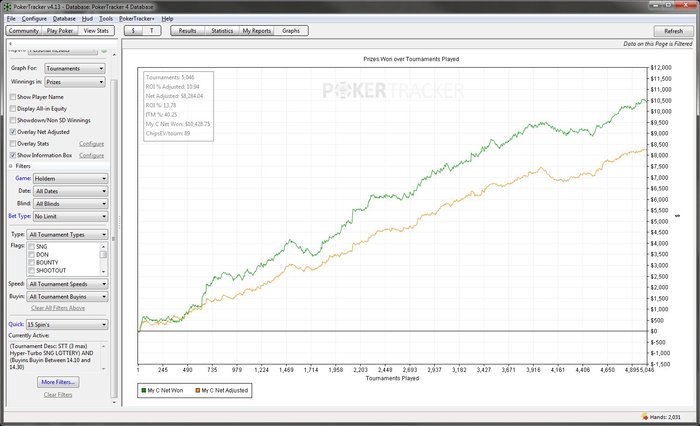Viewport: 700px width, 426px height.
Task: Switch to the Play Poker tab
Action: 60,31
